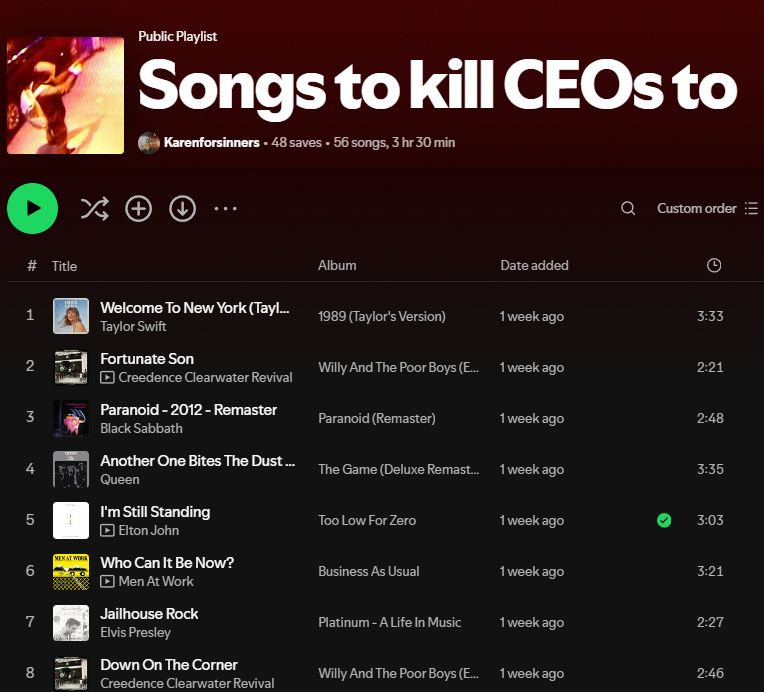Add playlist to Your Library
Image resolution: width=764 pixels, height=692 pixels.
[138, 209]
